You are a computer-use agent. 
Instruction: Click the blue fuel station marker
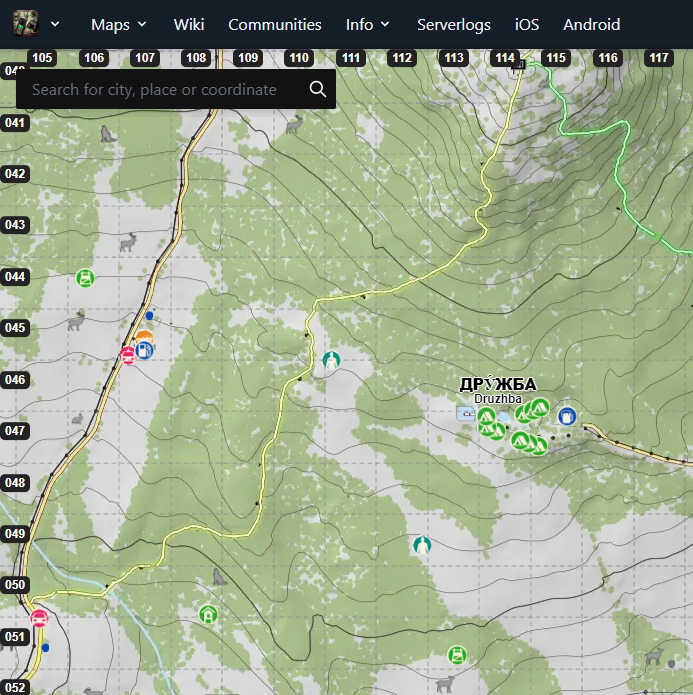coord(144,350)
